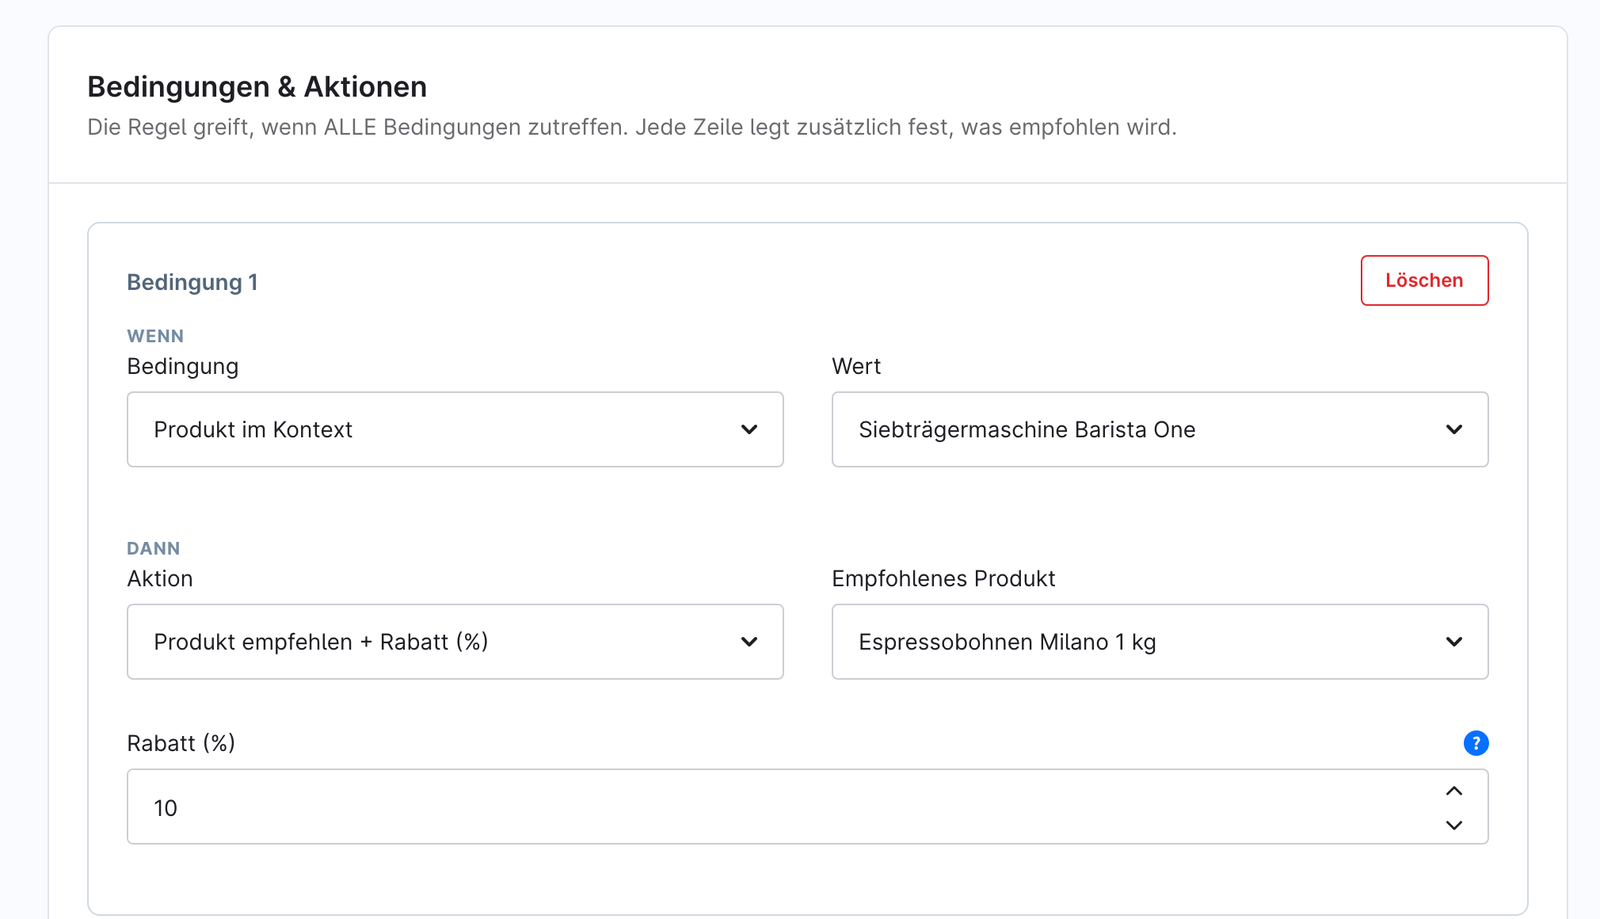Click the blue help icon beside Rabatt (%)

click(1475, 743)
